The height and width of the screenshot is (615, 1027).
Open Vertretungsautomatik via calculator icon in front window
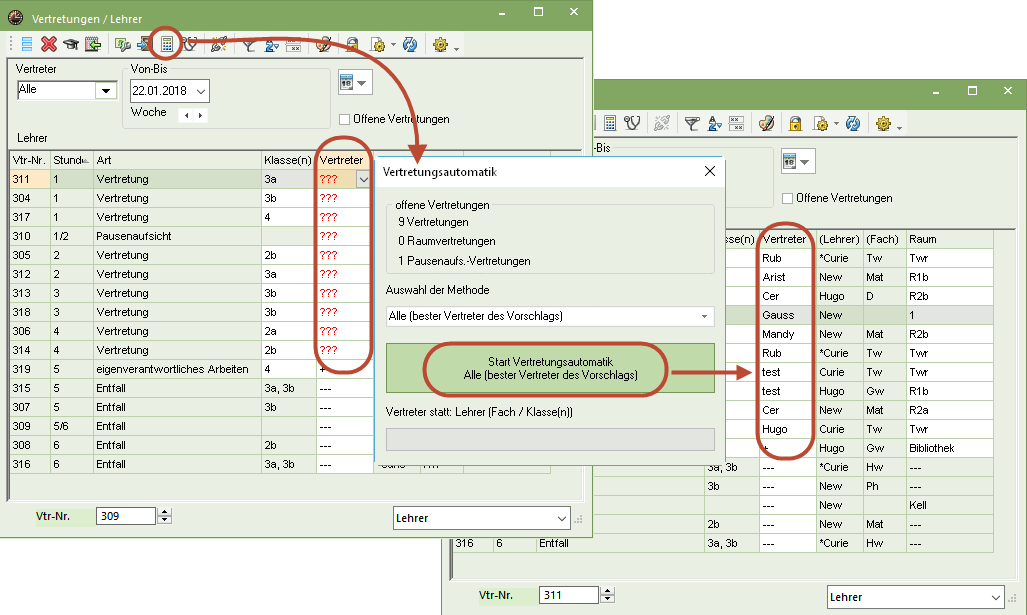click(167, 44)
